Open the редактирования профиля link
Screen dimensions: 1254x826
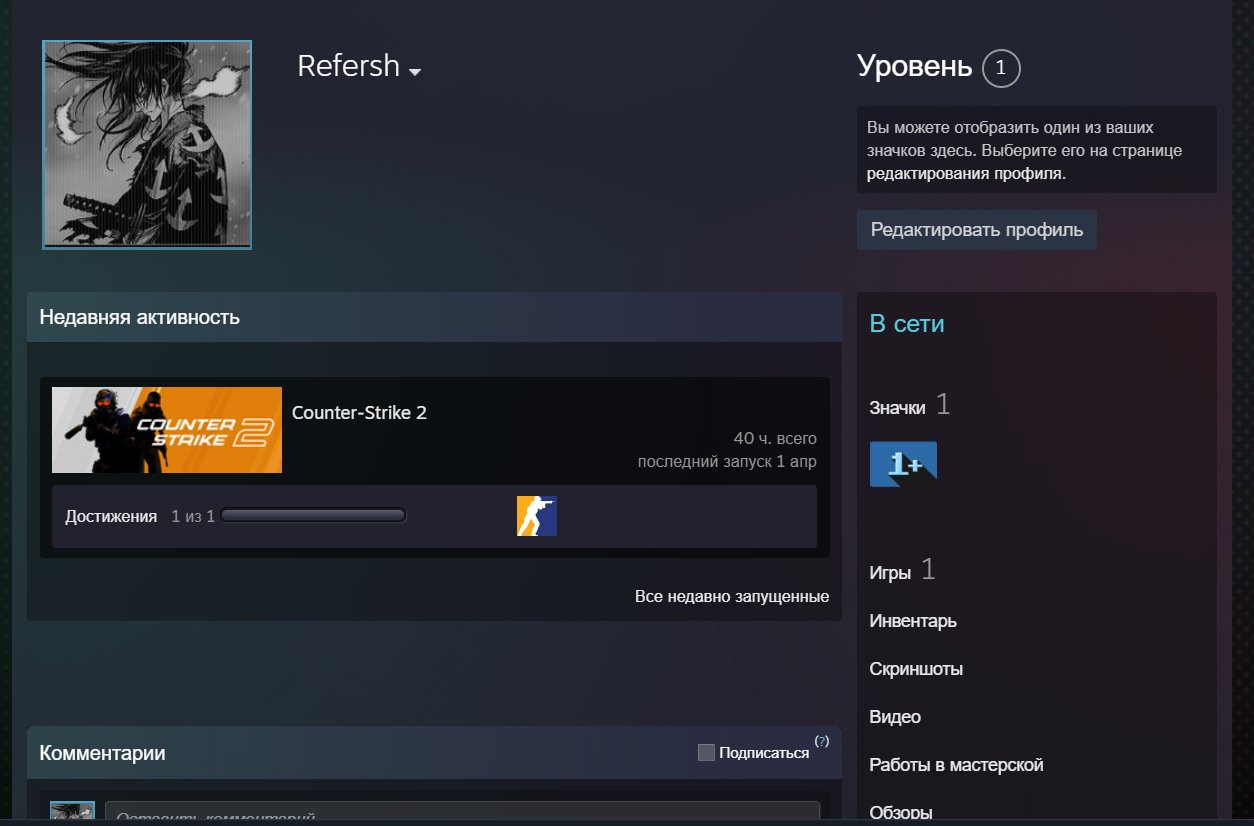(966, 174)
